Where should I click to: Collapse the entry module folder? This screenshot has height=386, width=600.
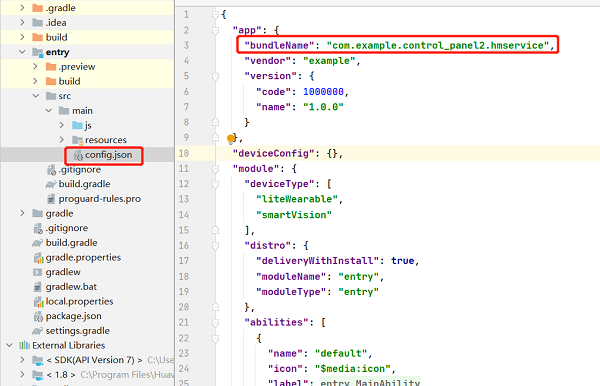tap(22, 52)
